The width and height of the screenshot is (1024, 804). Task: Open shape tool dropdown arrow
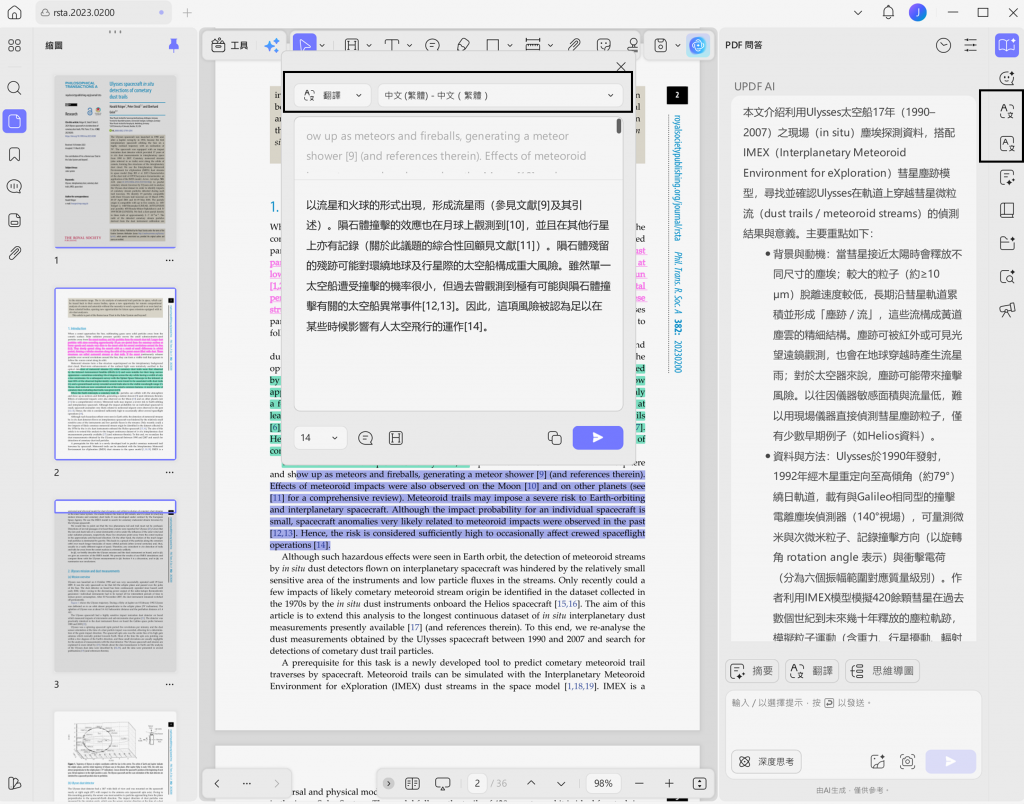(509, 45)
